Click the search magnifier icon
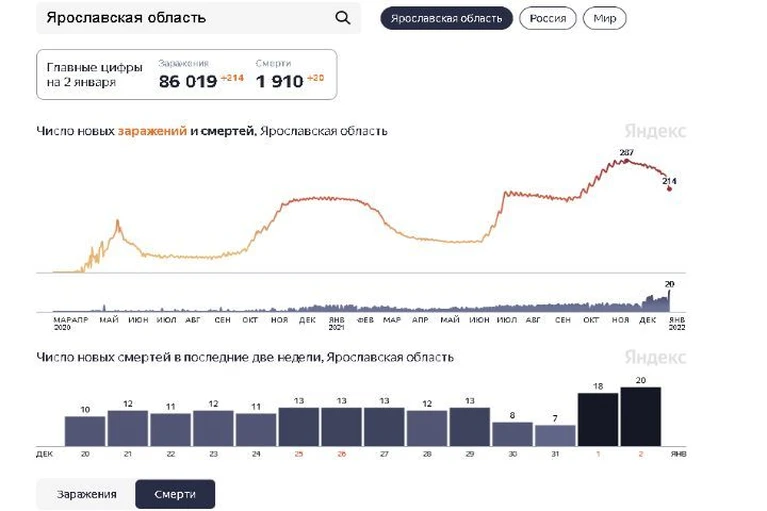The height and width of the screenshot is (511, 767). pyautogui.click(x=343, y=18)
